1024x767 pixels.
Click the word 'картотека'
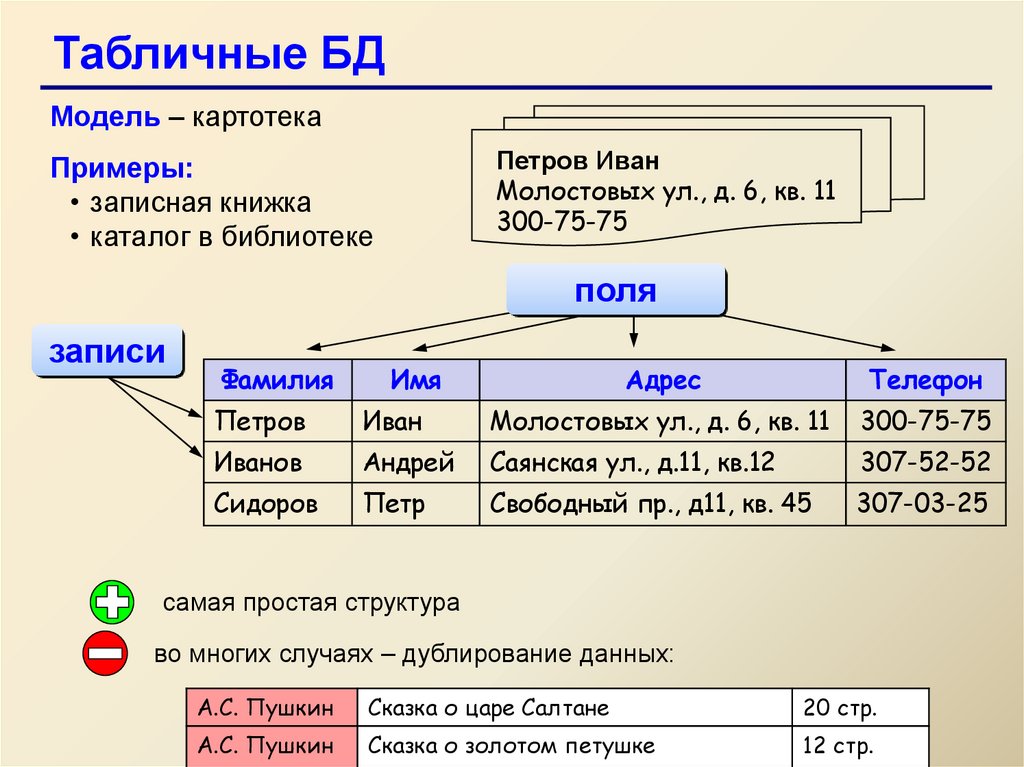[256, 118]
